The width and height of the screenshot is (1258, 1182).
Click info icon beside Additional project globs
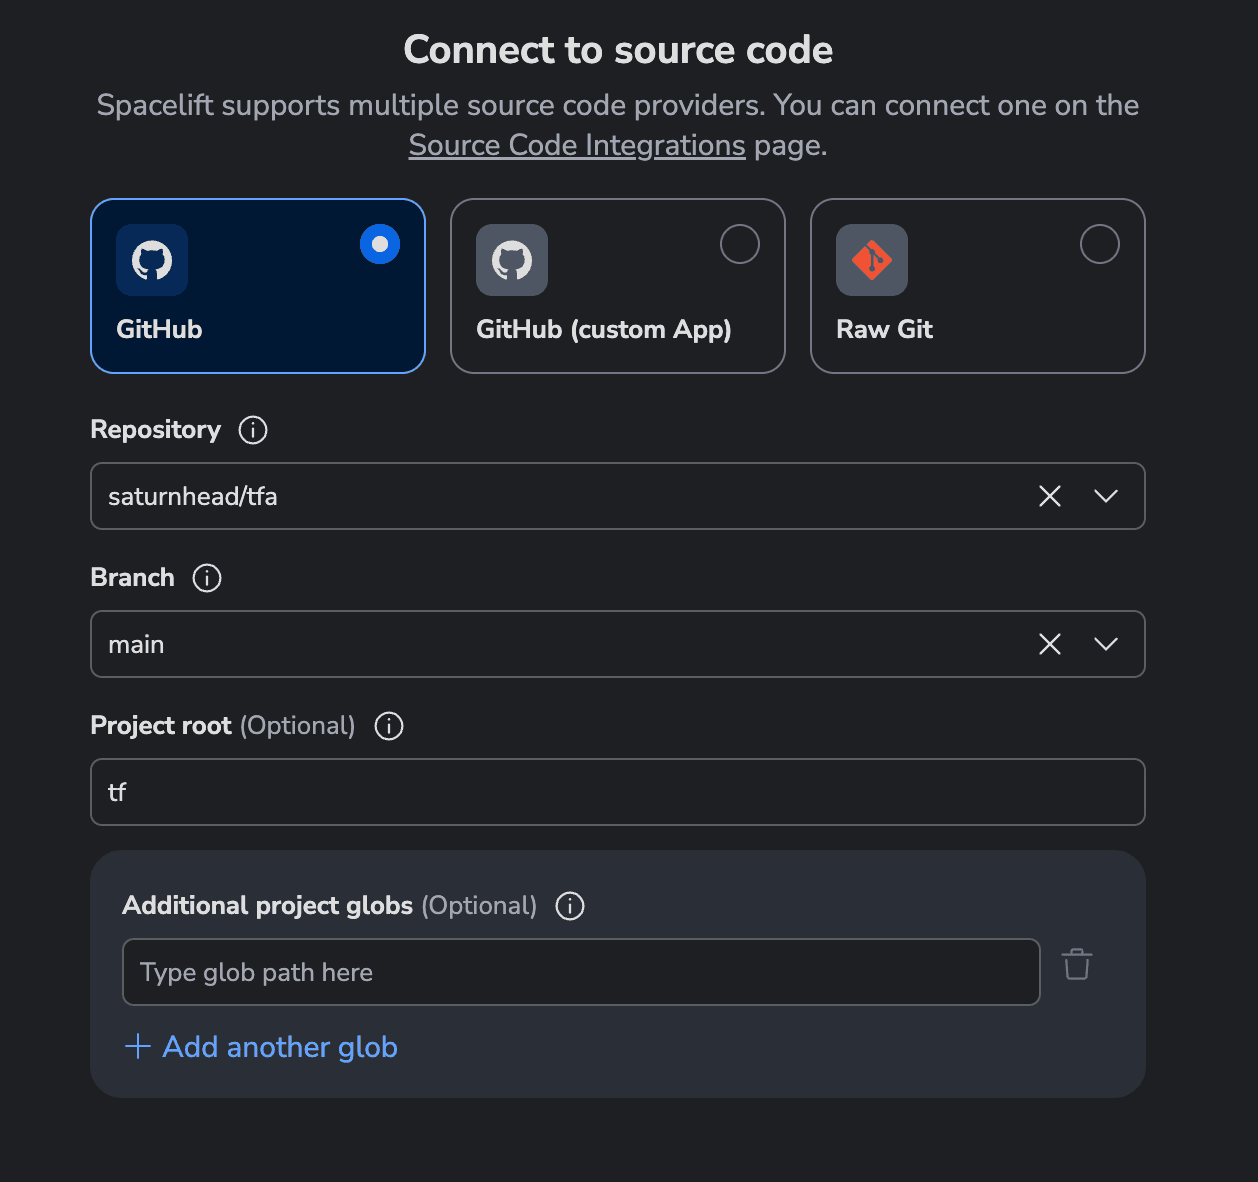570,906
